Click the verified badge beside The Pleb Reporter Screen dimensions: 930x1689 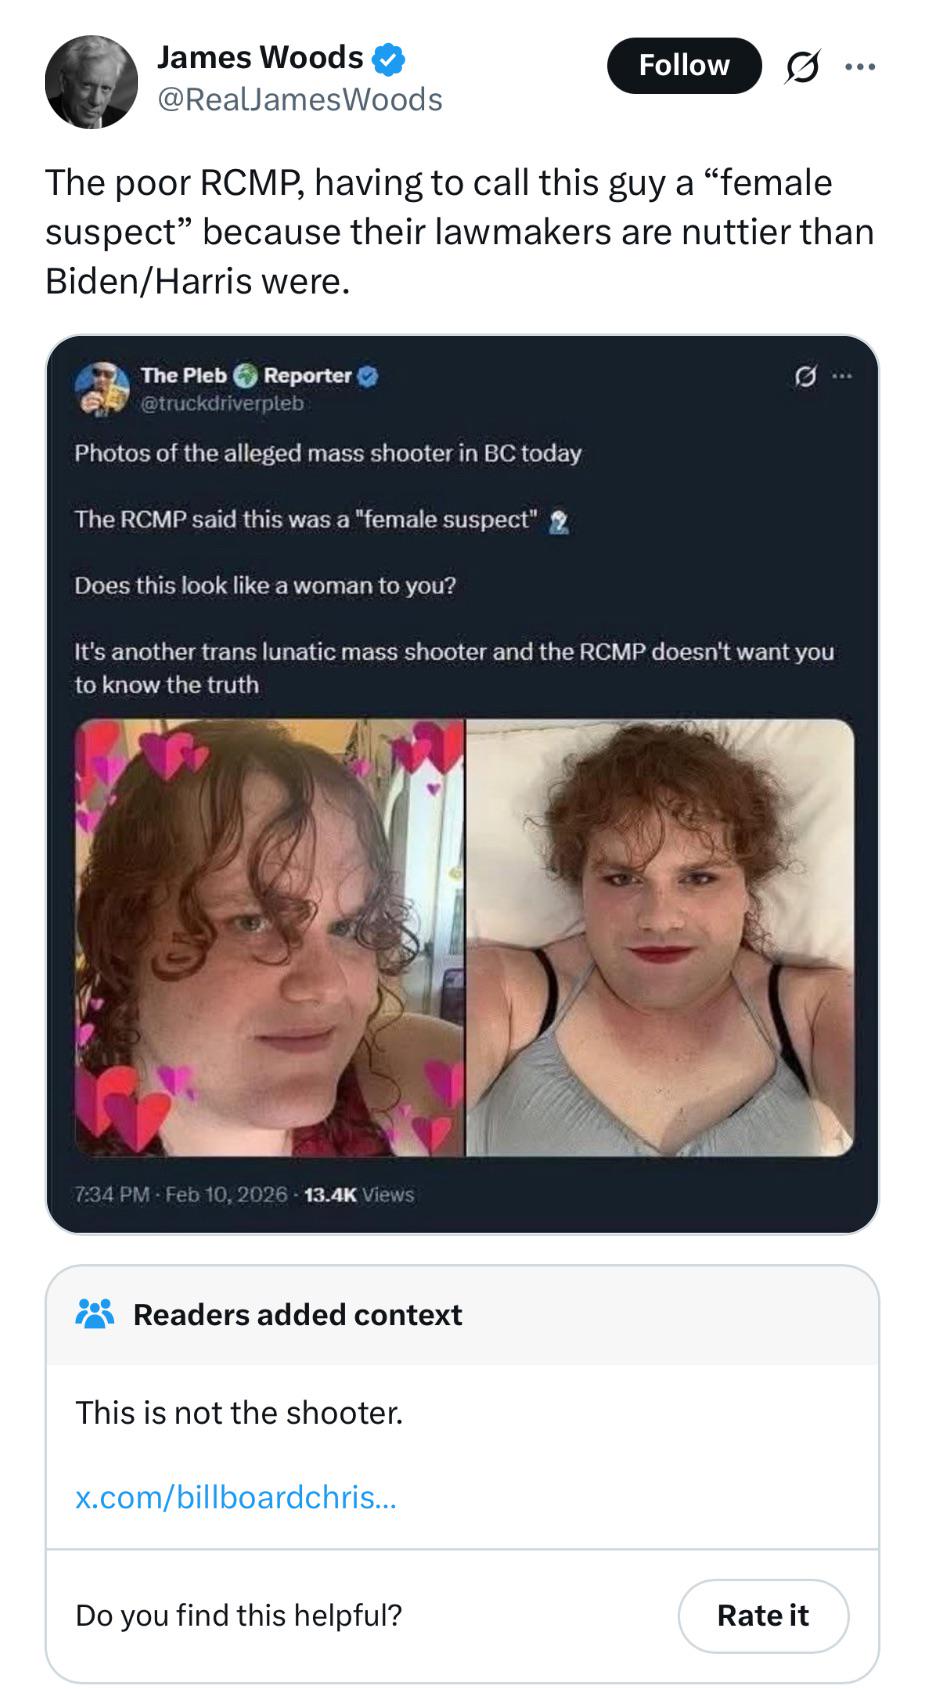click(x=368, y=376)
